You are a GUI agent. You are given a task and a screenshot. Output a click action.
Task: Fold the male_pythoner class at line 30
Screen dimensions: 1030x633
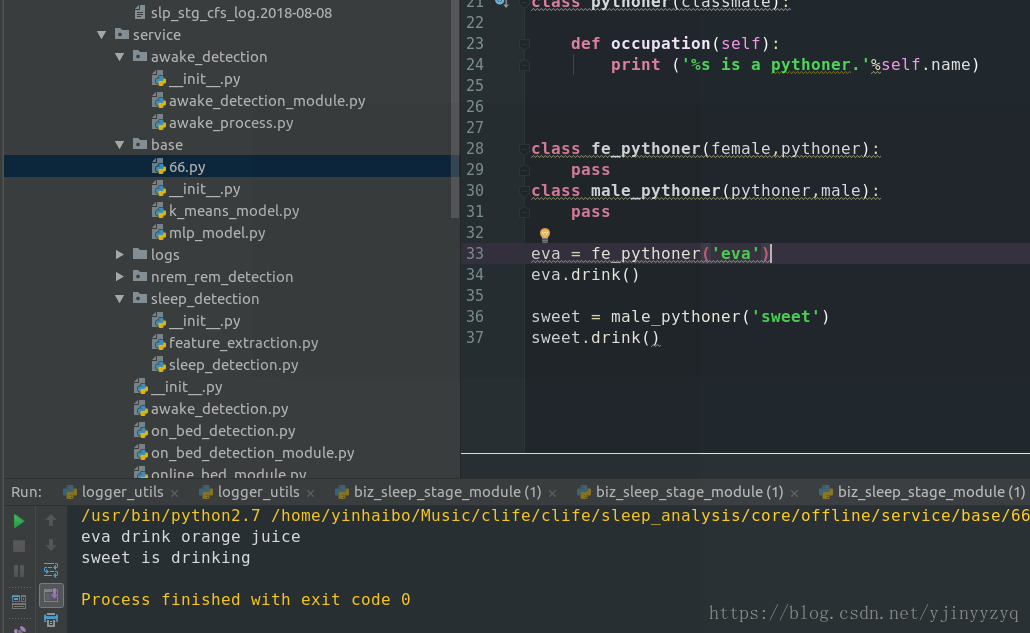click(524, 191)
